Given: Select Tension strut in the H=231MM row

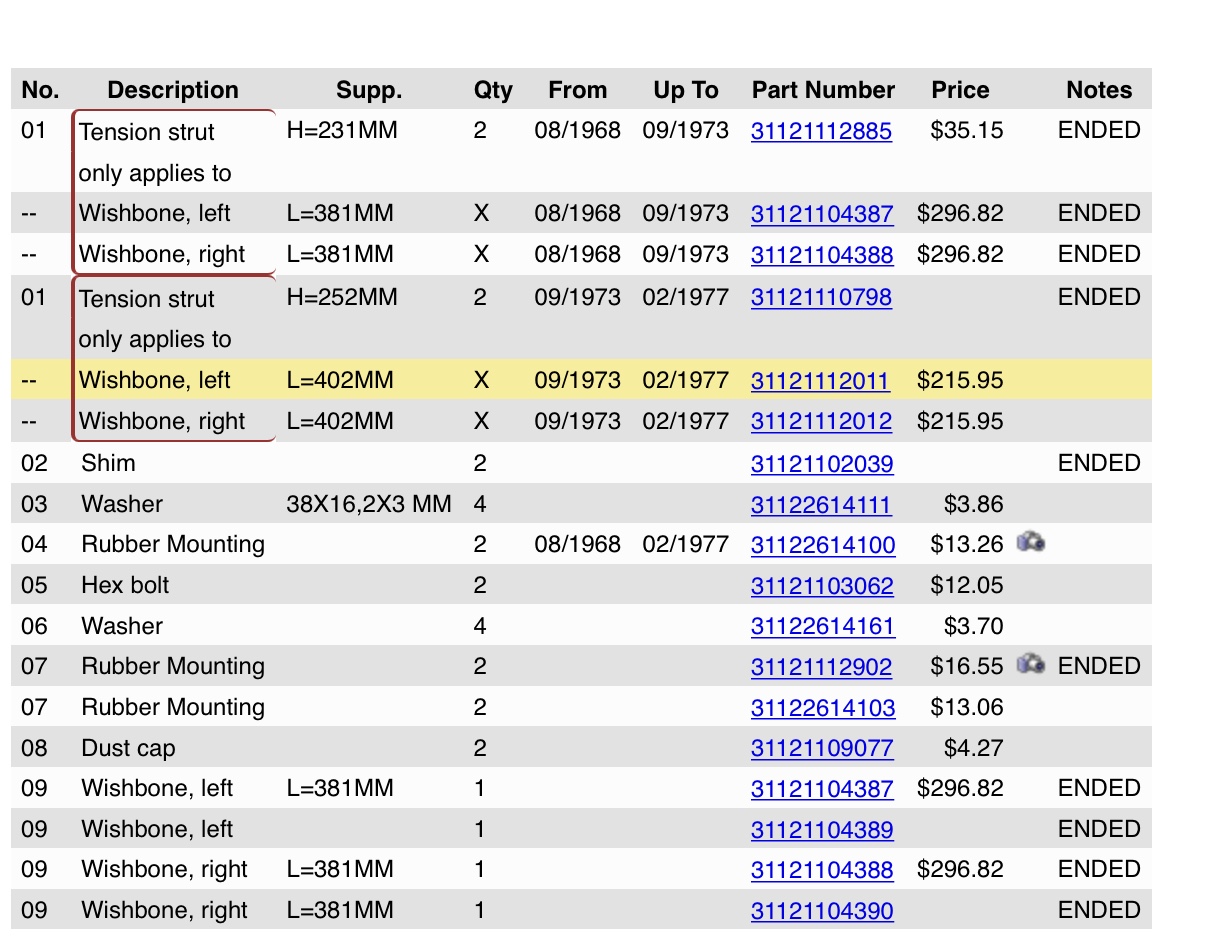Looking at the screenshot, I should (147, 132).
